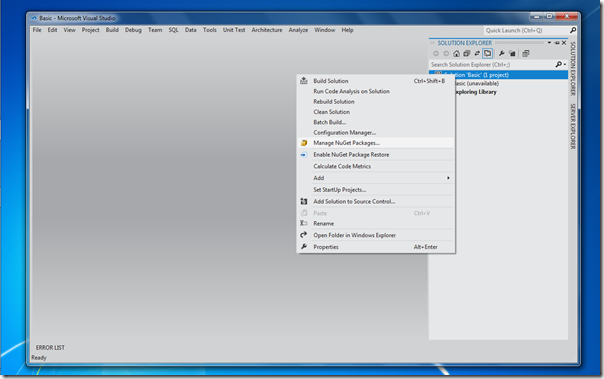This screenshot has height=379, width=604.
Task: Click the NuGet icon beside Manage NuGet Packages
Action: click(x=304, y=143)
